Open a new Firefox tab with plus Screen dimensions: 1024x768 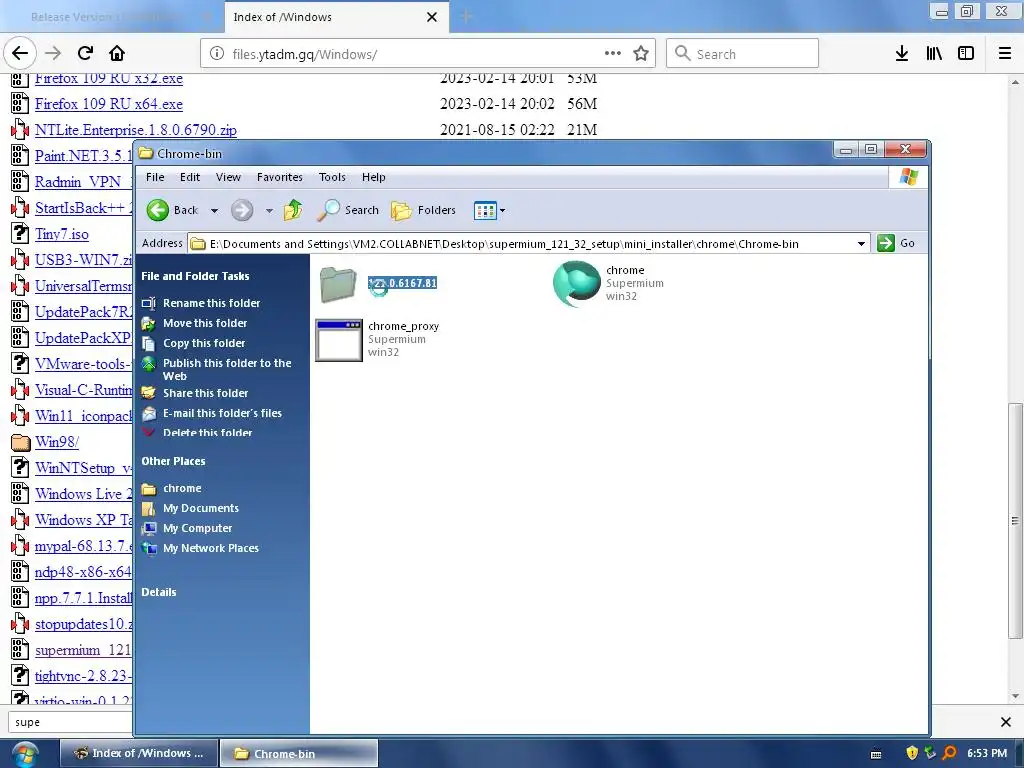tap(466, 16)
